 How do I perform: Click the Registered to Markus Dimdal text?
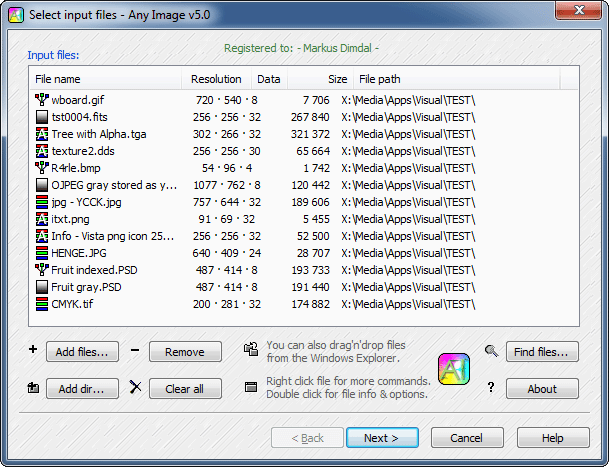pyautogui.click(x=301, y=48)
